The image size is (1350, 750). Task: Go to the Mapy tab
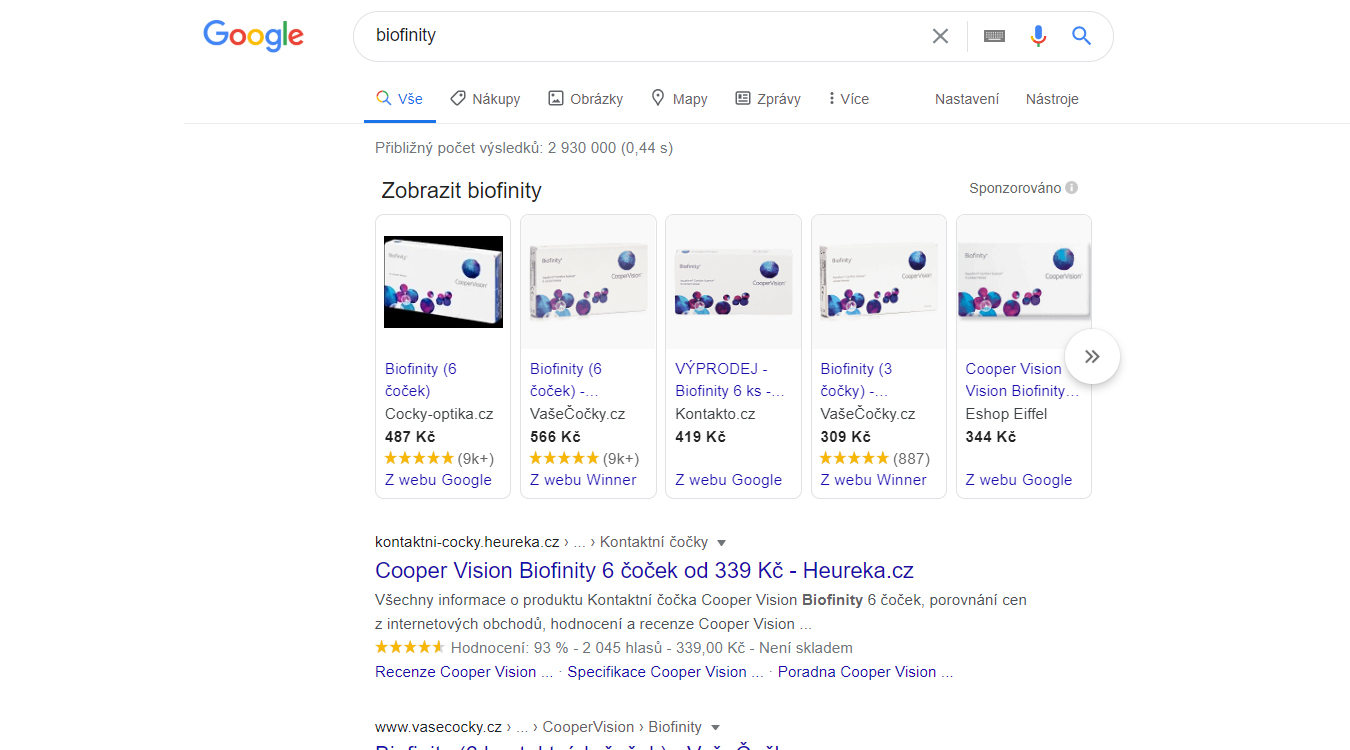click(x=679, y=99)
